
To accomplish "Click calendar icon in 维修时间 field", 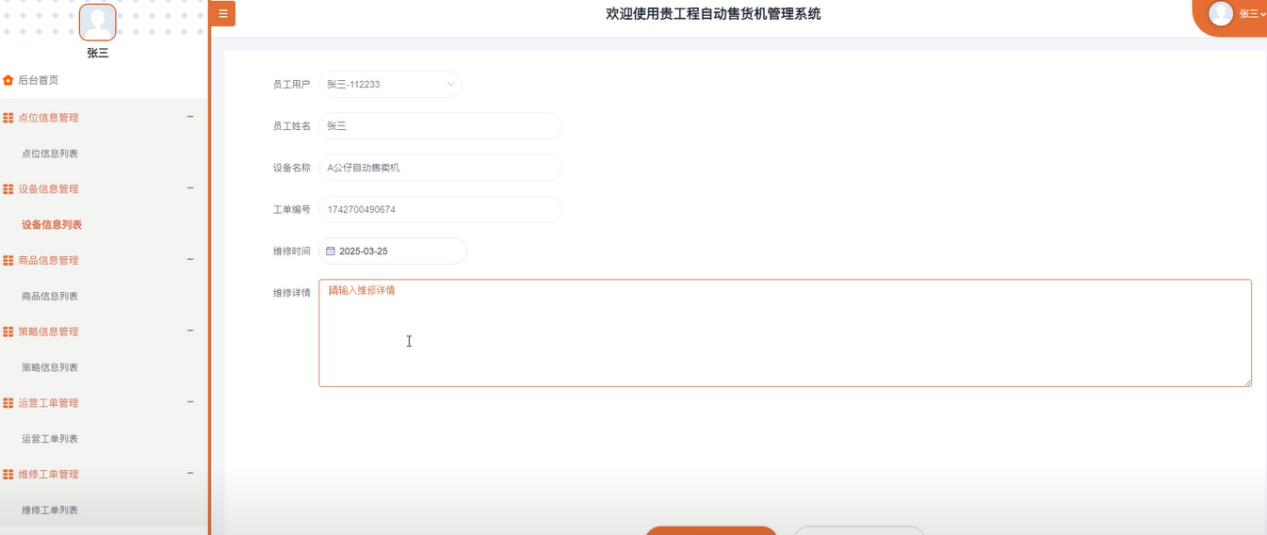I will 331,251.
